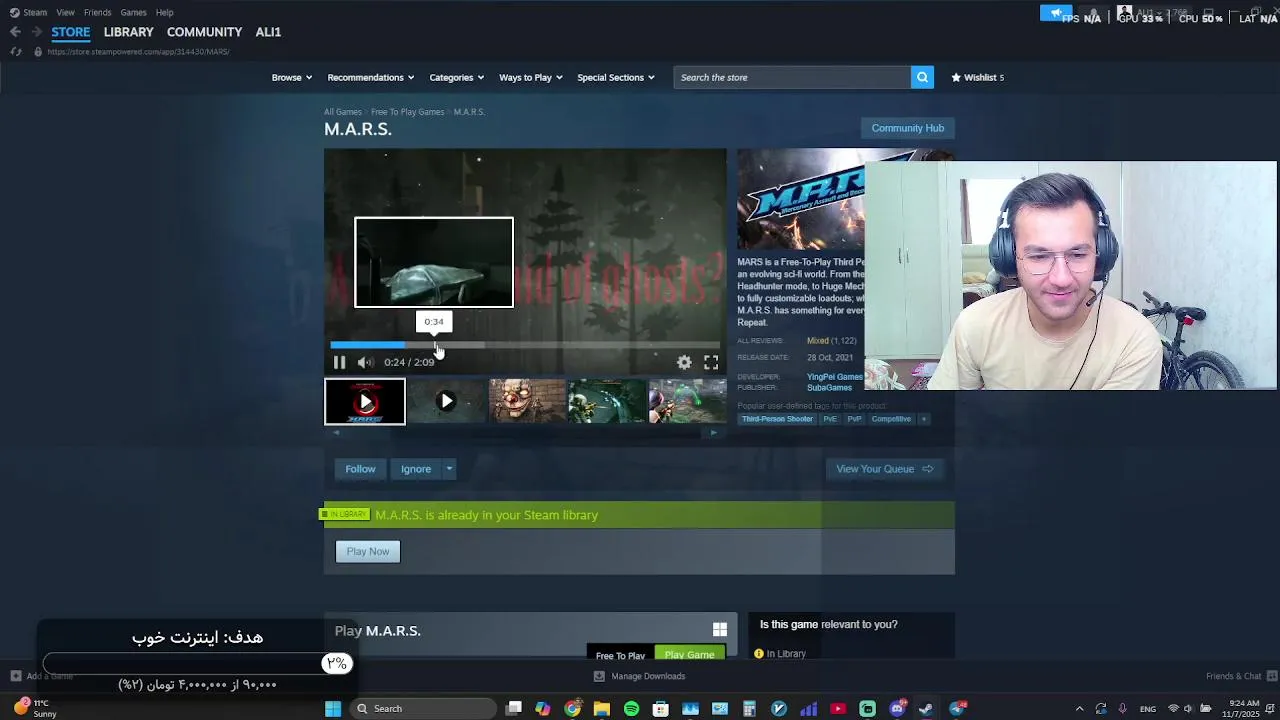Click Add a Game plus icon
1280x720 pixels.
point(15,676)
